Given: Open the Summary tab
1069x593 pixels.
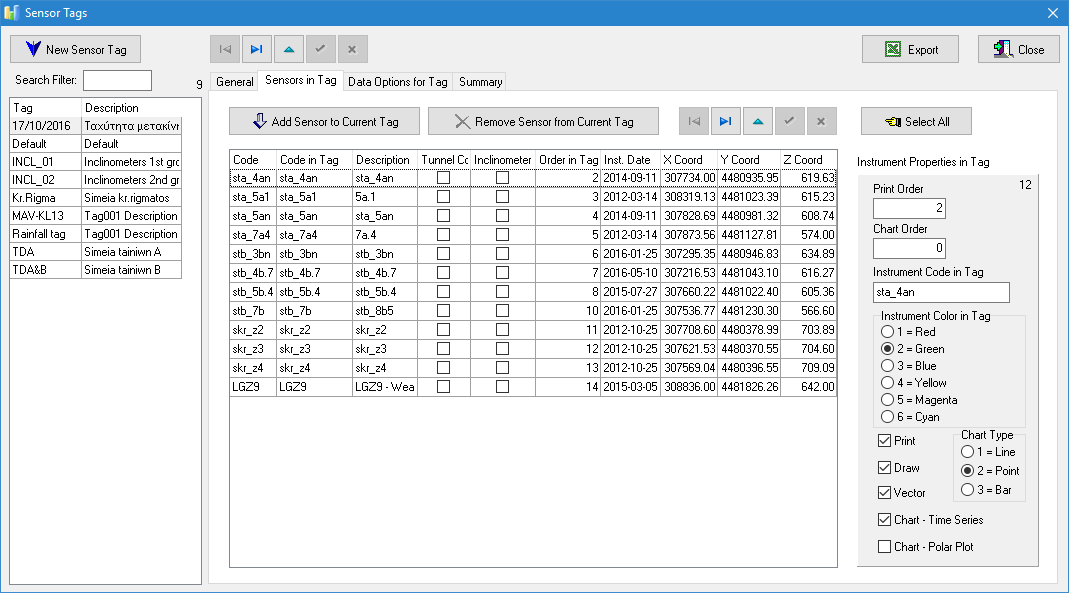Looking at the screenshot, I should pos(480,82).
